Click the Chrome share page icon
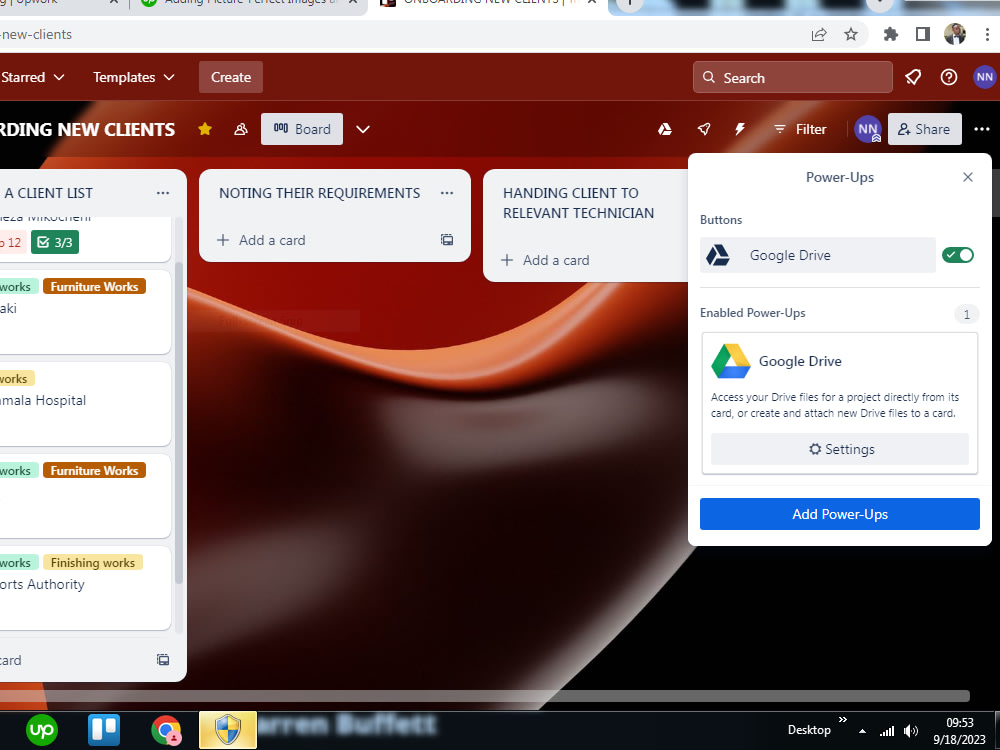1000x750 pixels. (x=819, y=34)
